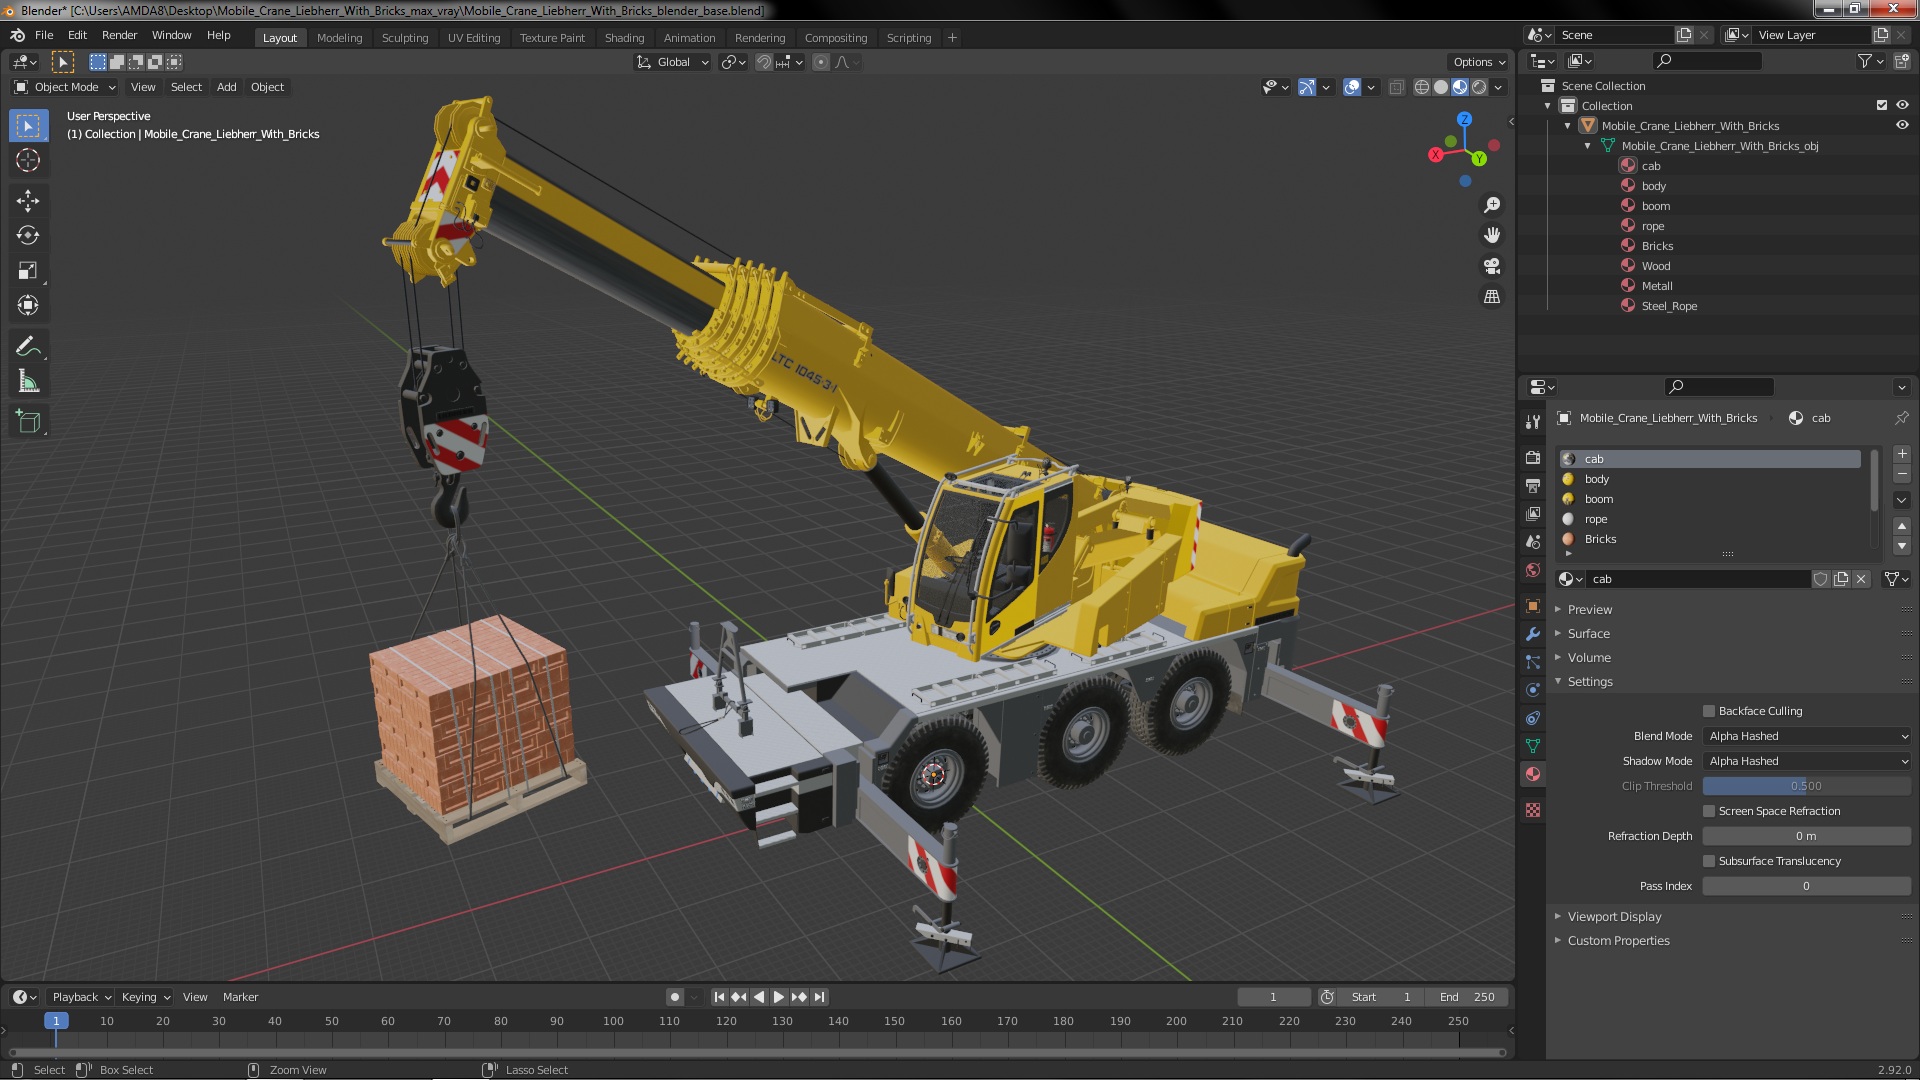Switch perspective/orthographic grid icon

1492,297
